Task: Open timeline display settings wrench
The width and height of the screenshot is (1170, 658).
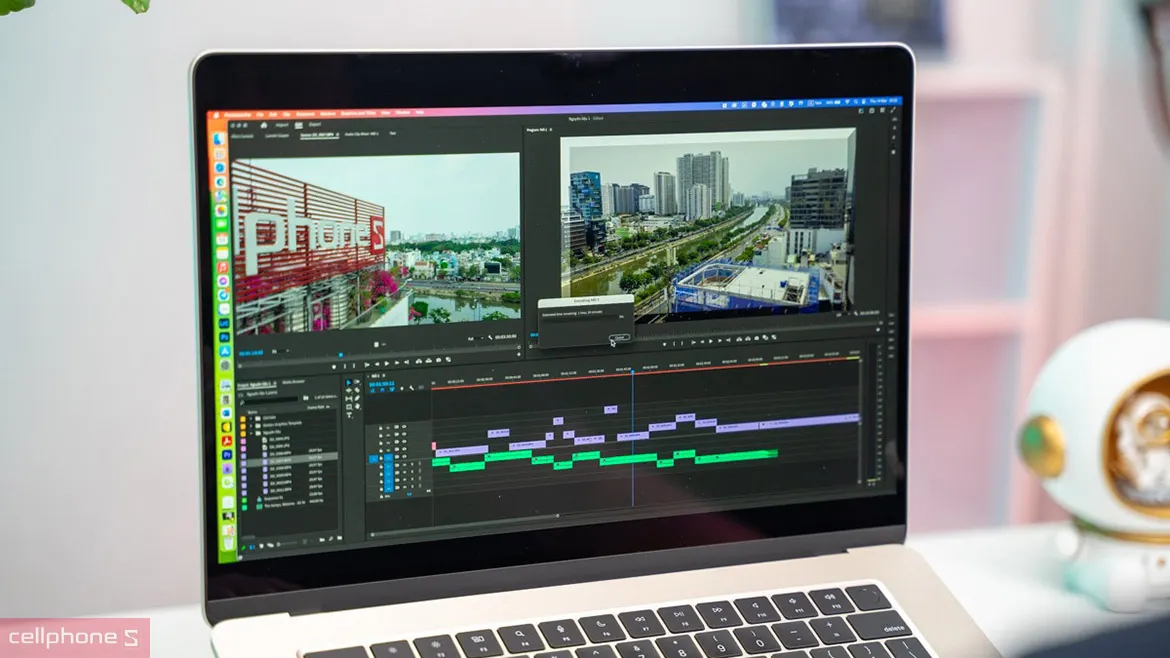Action: [412, 388]
